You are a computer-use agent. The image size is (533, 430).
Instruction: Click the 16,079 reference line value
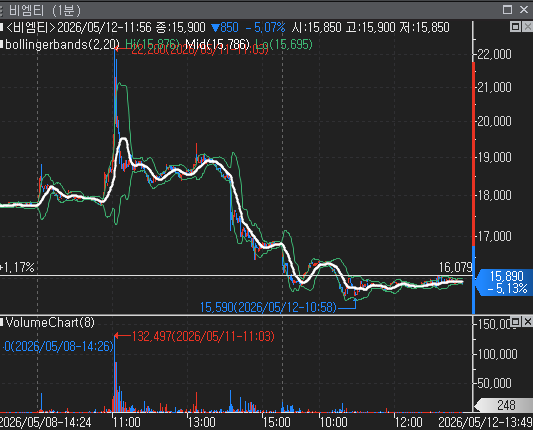coord(455,268)
